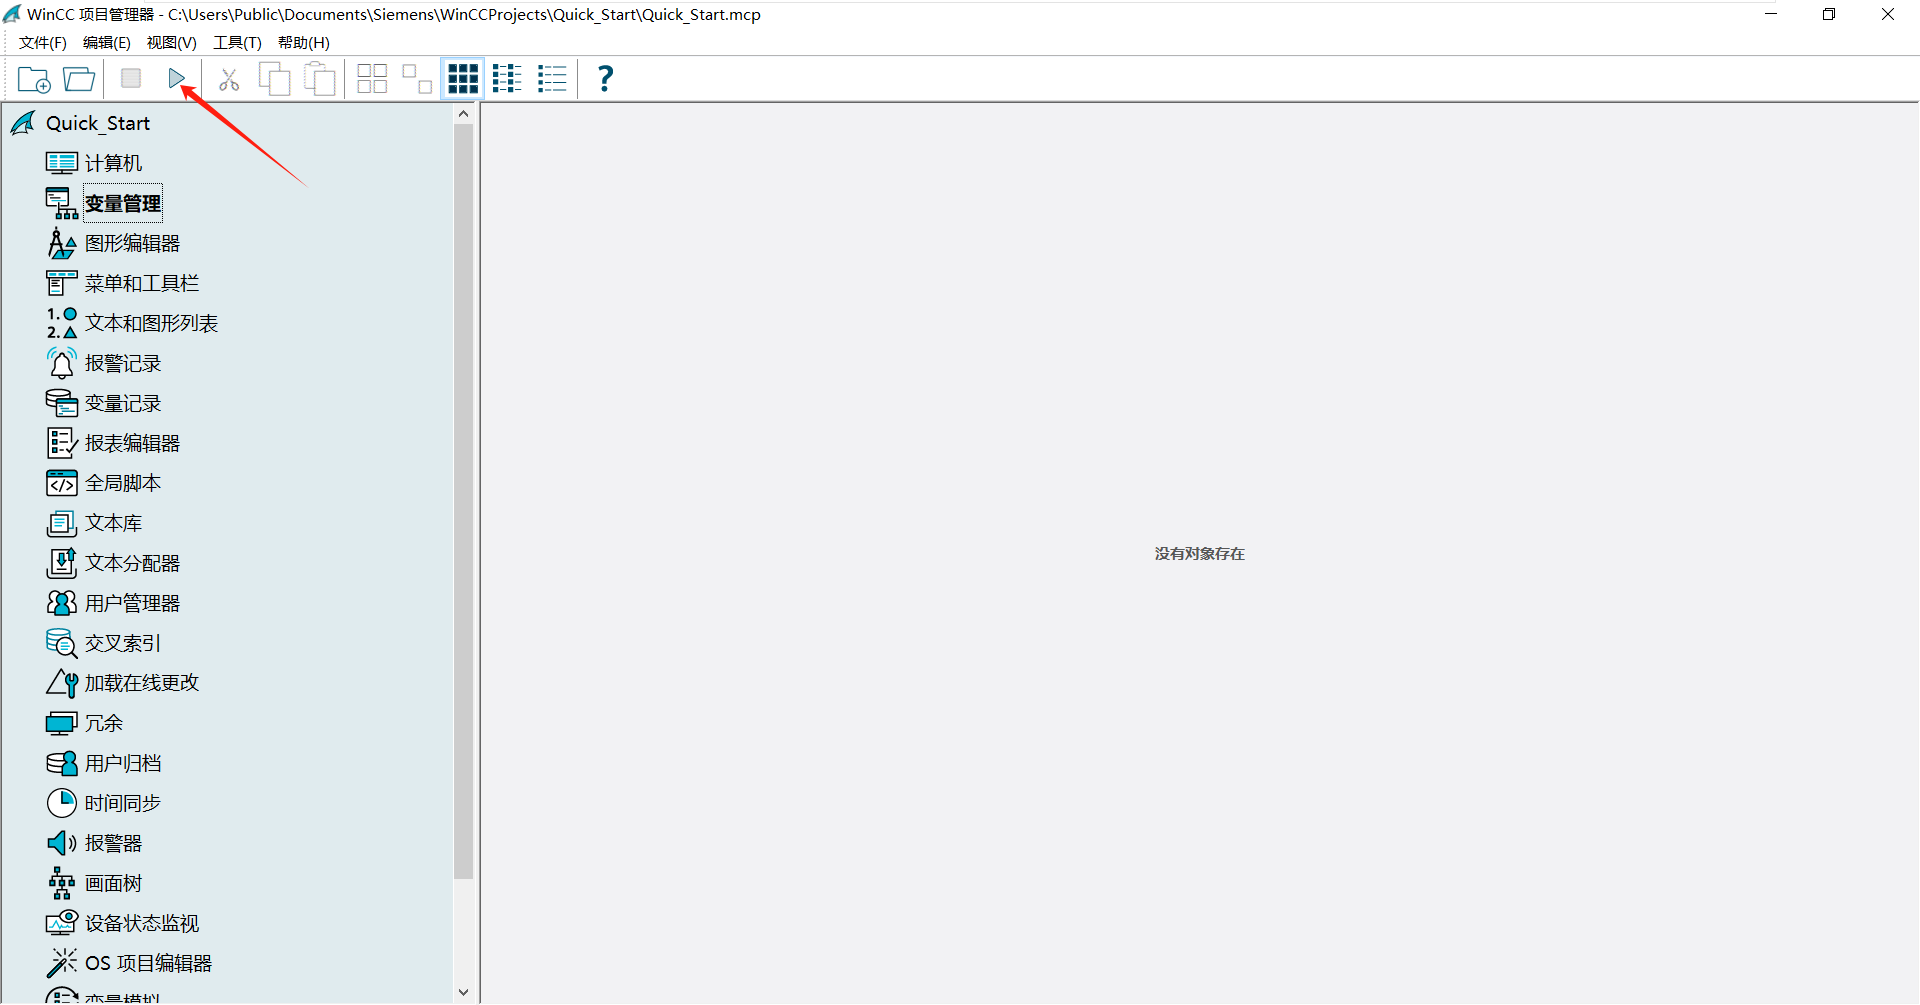The image size is (1920, 1005).
Task: Open the 工具(T) menu
Action: point(237,42)
